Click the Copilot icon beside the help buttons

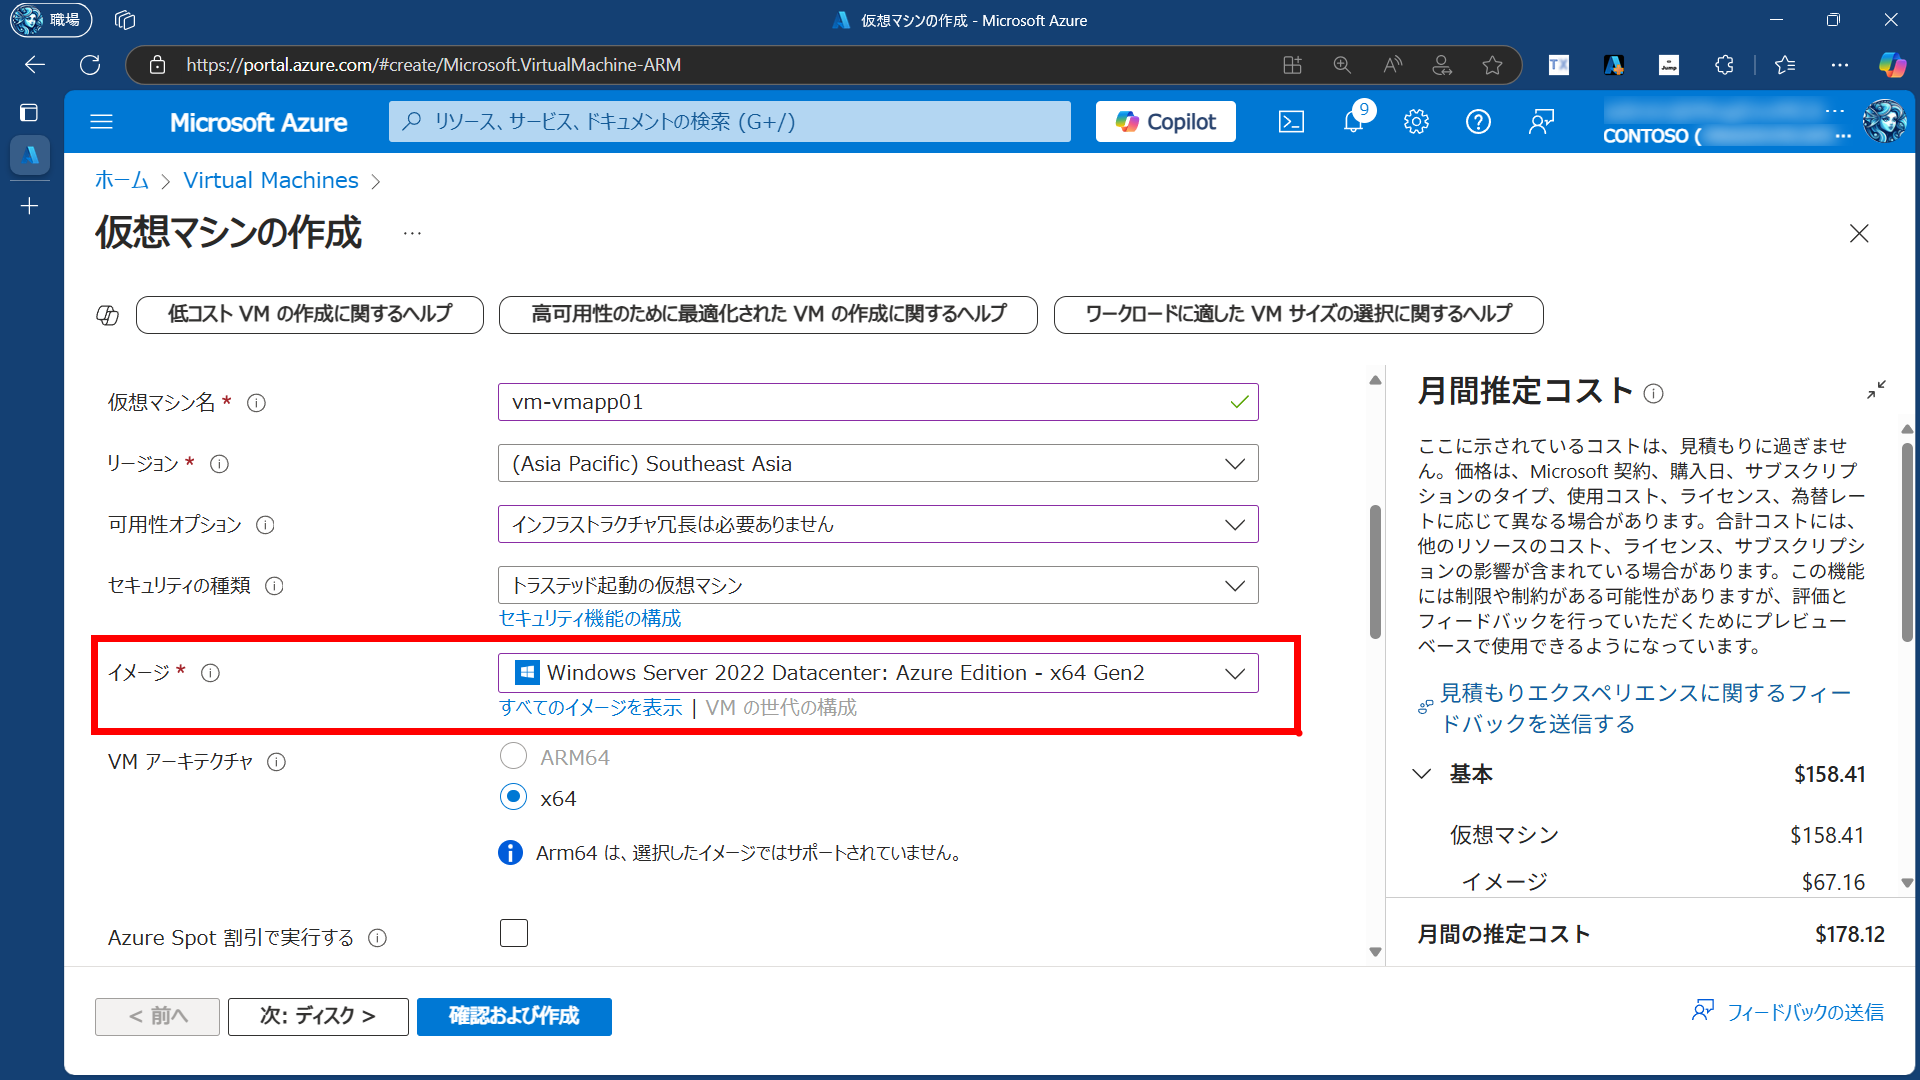pos(107,315)
